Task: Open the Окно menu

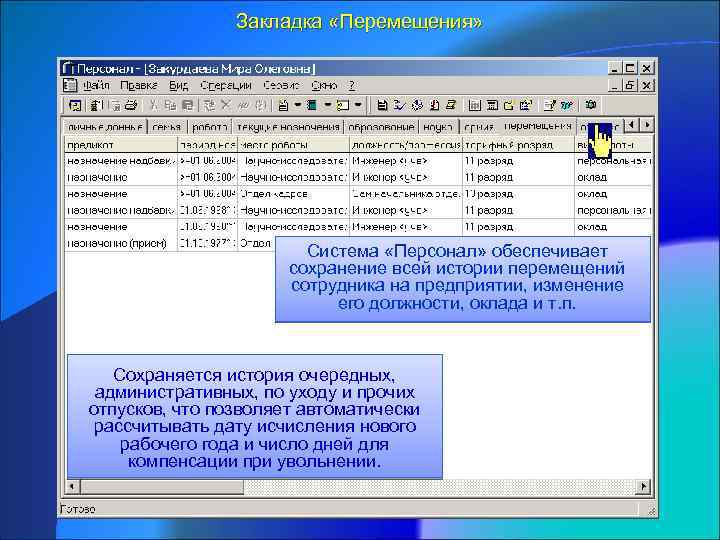Action: coord(324,85)
